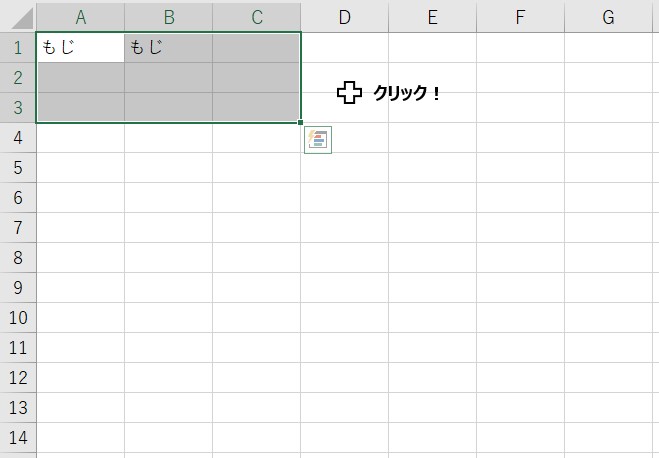Select column G header
The image size is (659, 458).
pos(608,17)
